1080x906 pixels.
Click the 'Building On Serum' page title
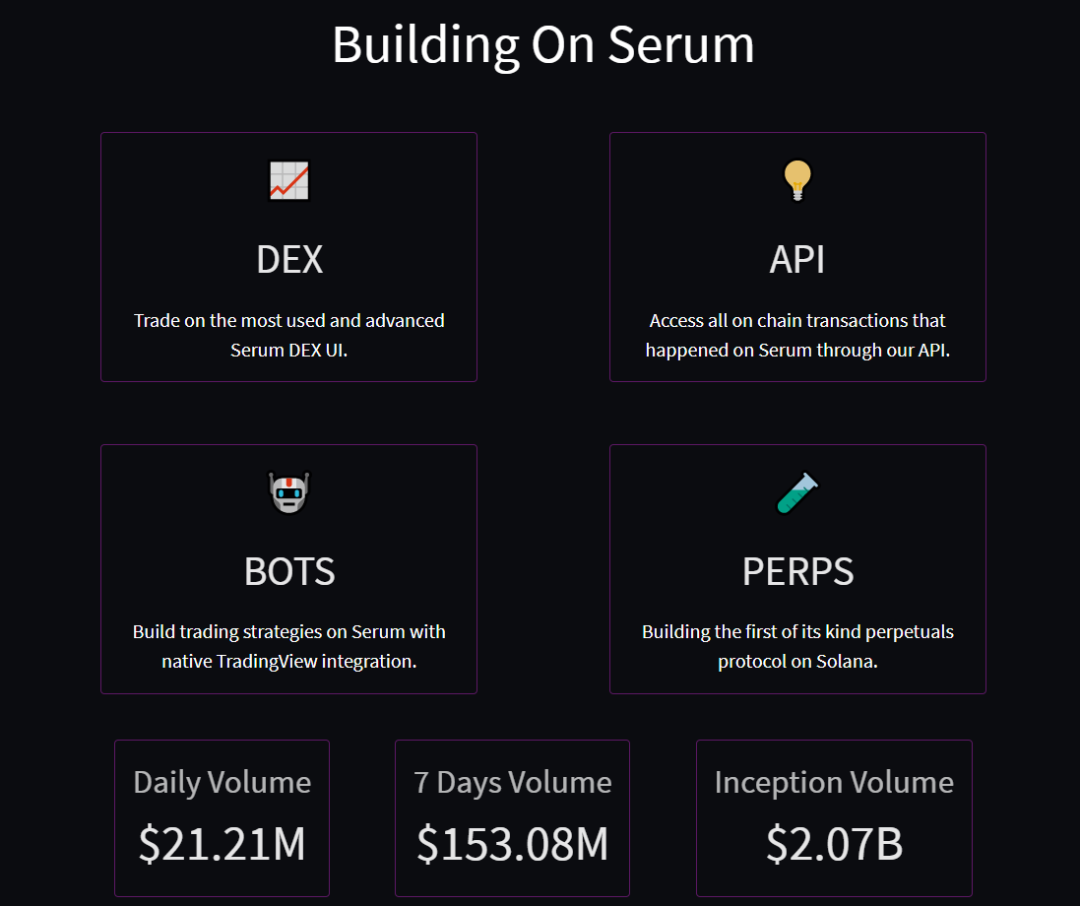tap(543, 45)
